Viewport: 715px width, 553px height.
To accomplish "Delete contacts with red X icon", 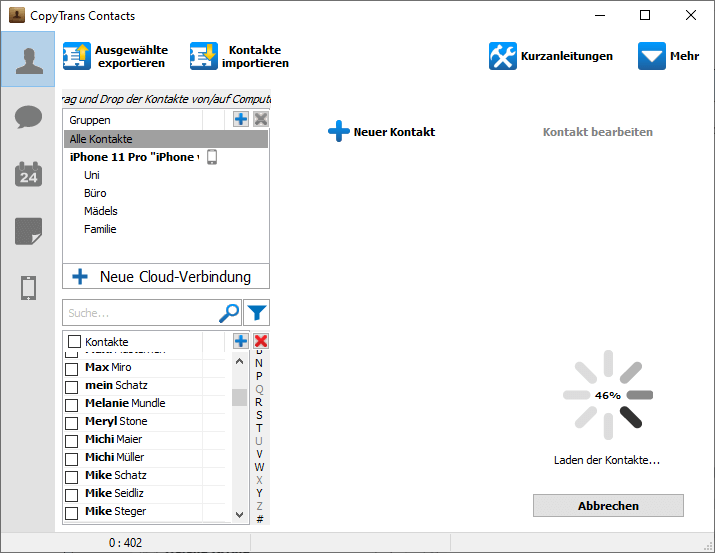I will click(261, 341).
